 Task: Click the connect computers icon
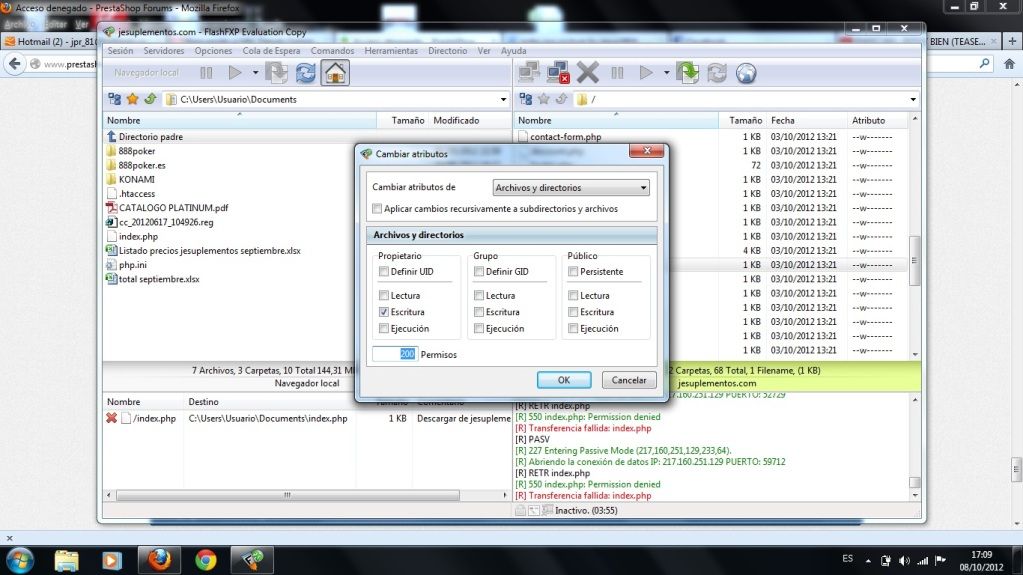(x=529, y=72)
